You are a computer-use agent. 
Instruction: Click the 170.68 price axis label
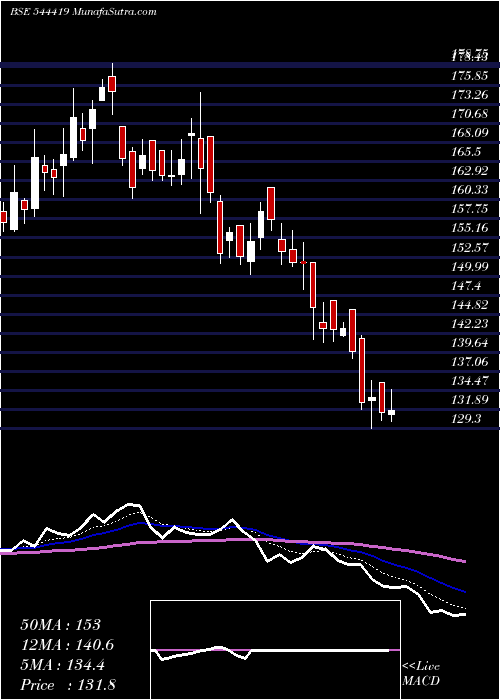469,114
